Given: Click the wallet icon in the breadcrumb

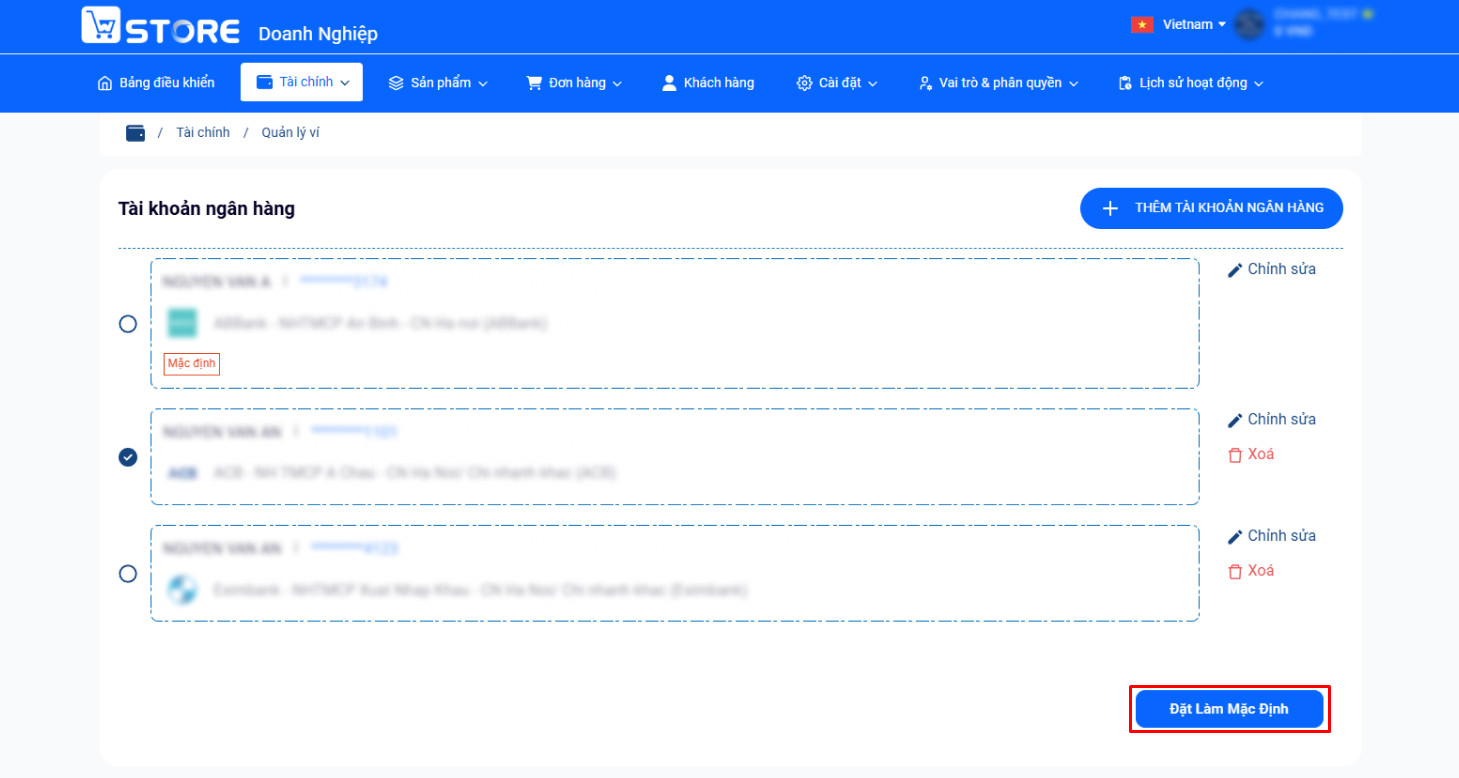Looking at the screenshot, I should coord(136,133).
